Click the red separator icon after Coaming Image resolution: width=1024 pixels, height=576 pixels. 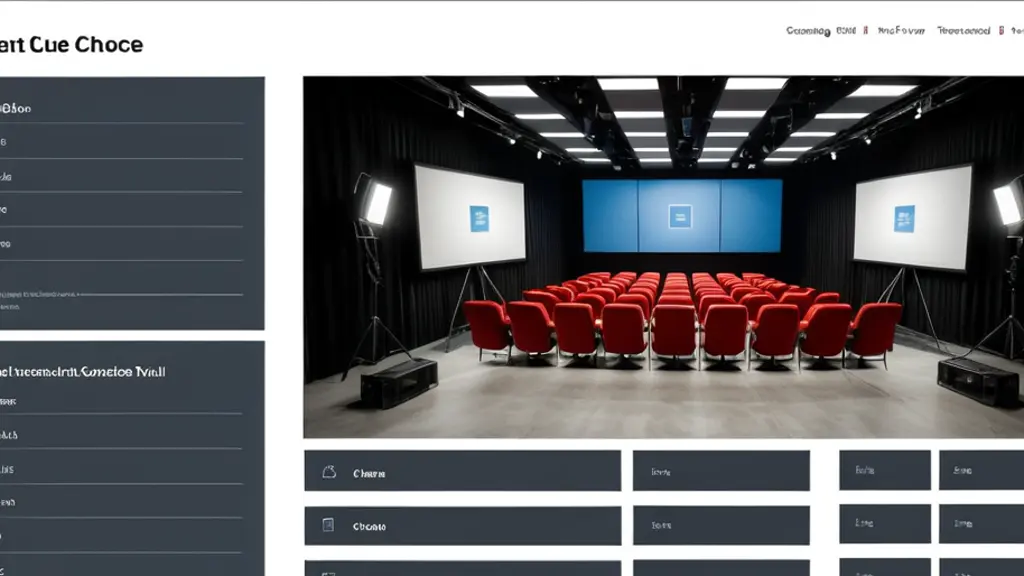tap(865, 30)
